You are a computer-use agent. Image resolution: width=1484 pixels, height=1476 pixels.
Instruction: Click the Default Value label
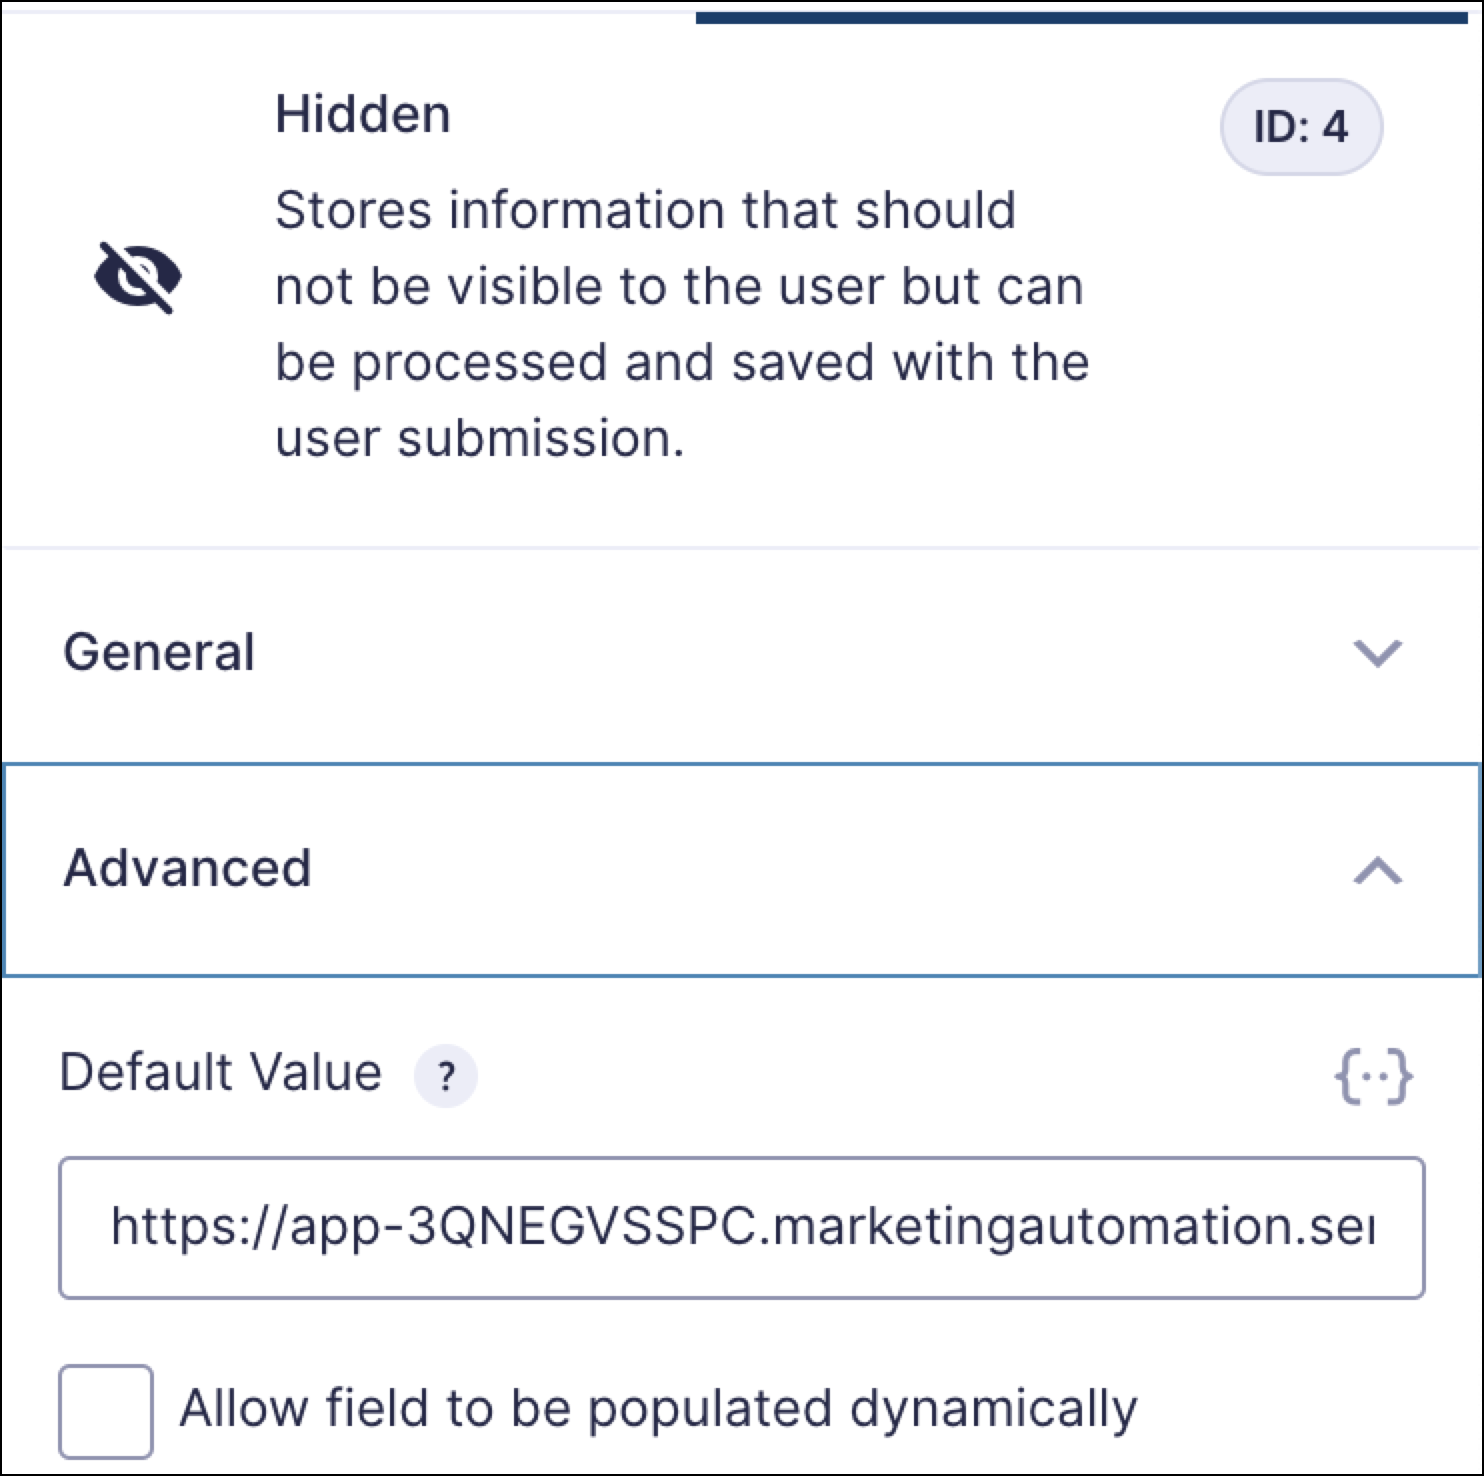[x=221, y=1073]
